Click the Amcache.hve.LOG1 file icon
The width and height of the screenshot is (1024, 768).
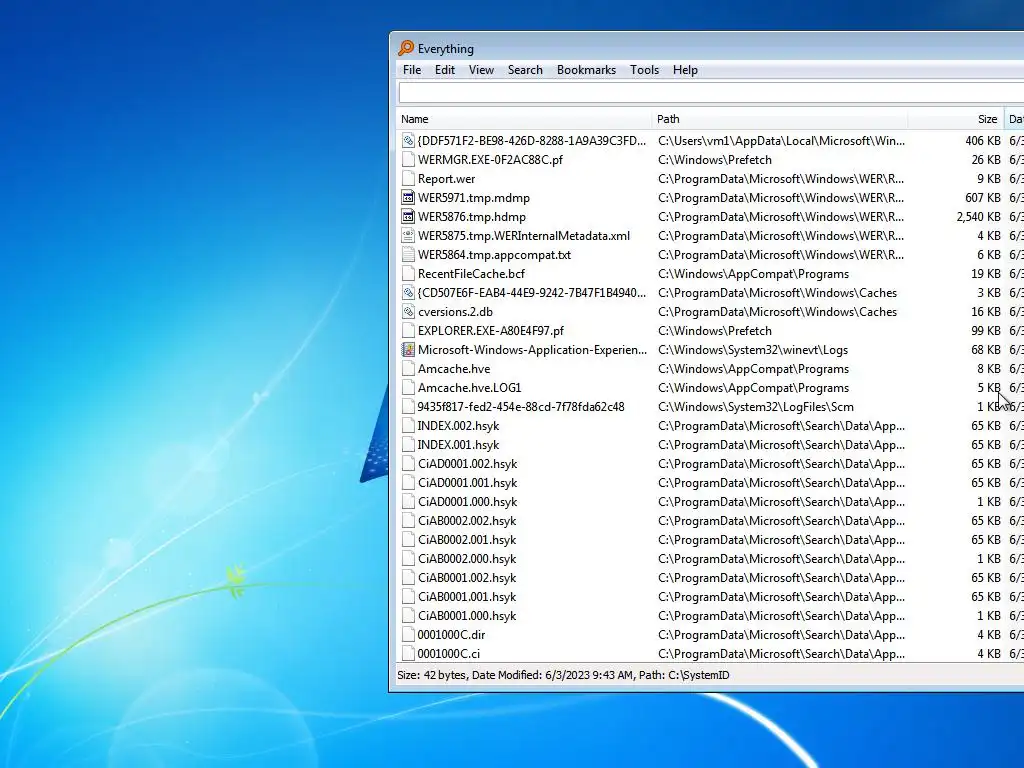pos(408,387)
